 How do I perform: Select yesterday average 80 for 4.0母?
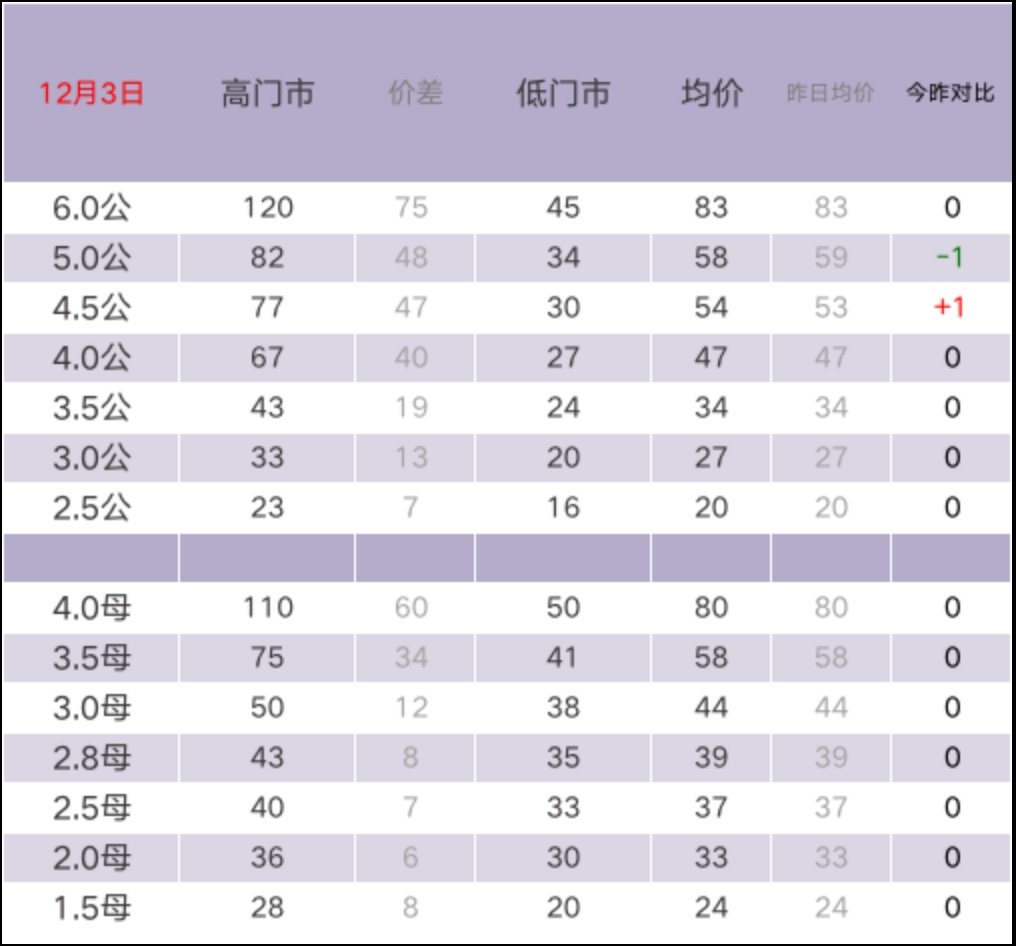(x=831, y=608)
